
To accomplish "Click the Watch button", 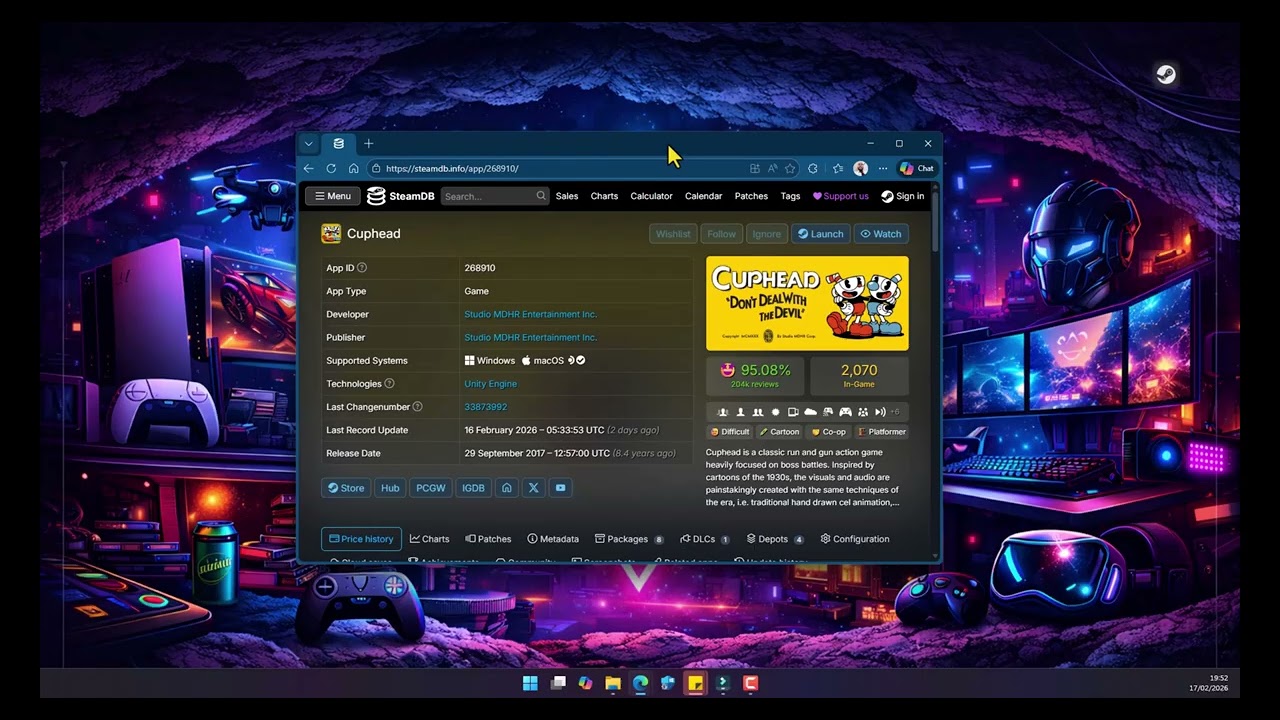I will 881,234.
